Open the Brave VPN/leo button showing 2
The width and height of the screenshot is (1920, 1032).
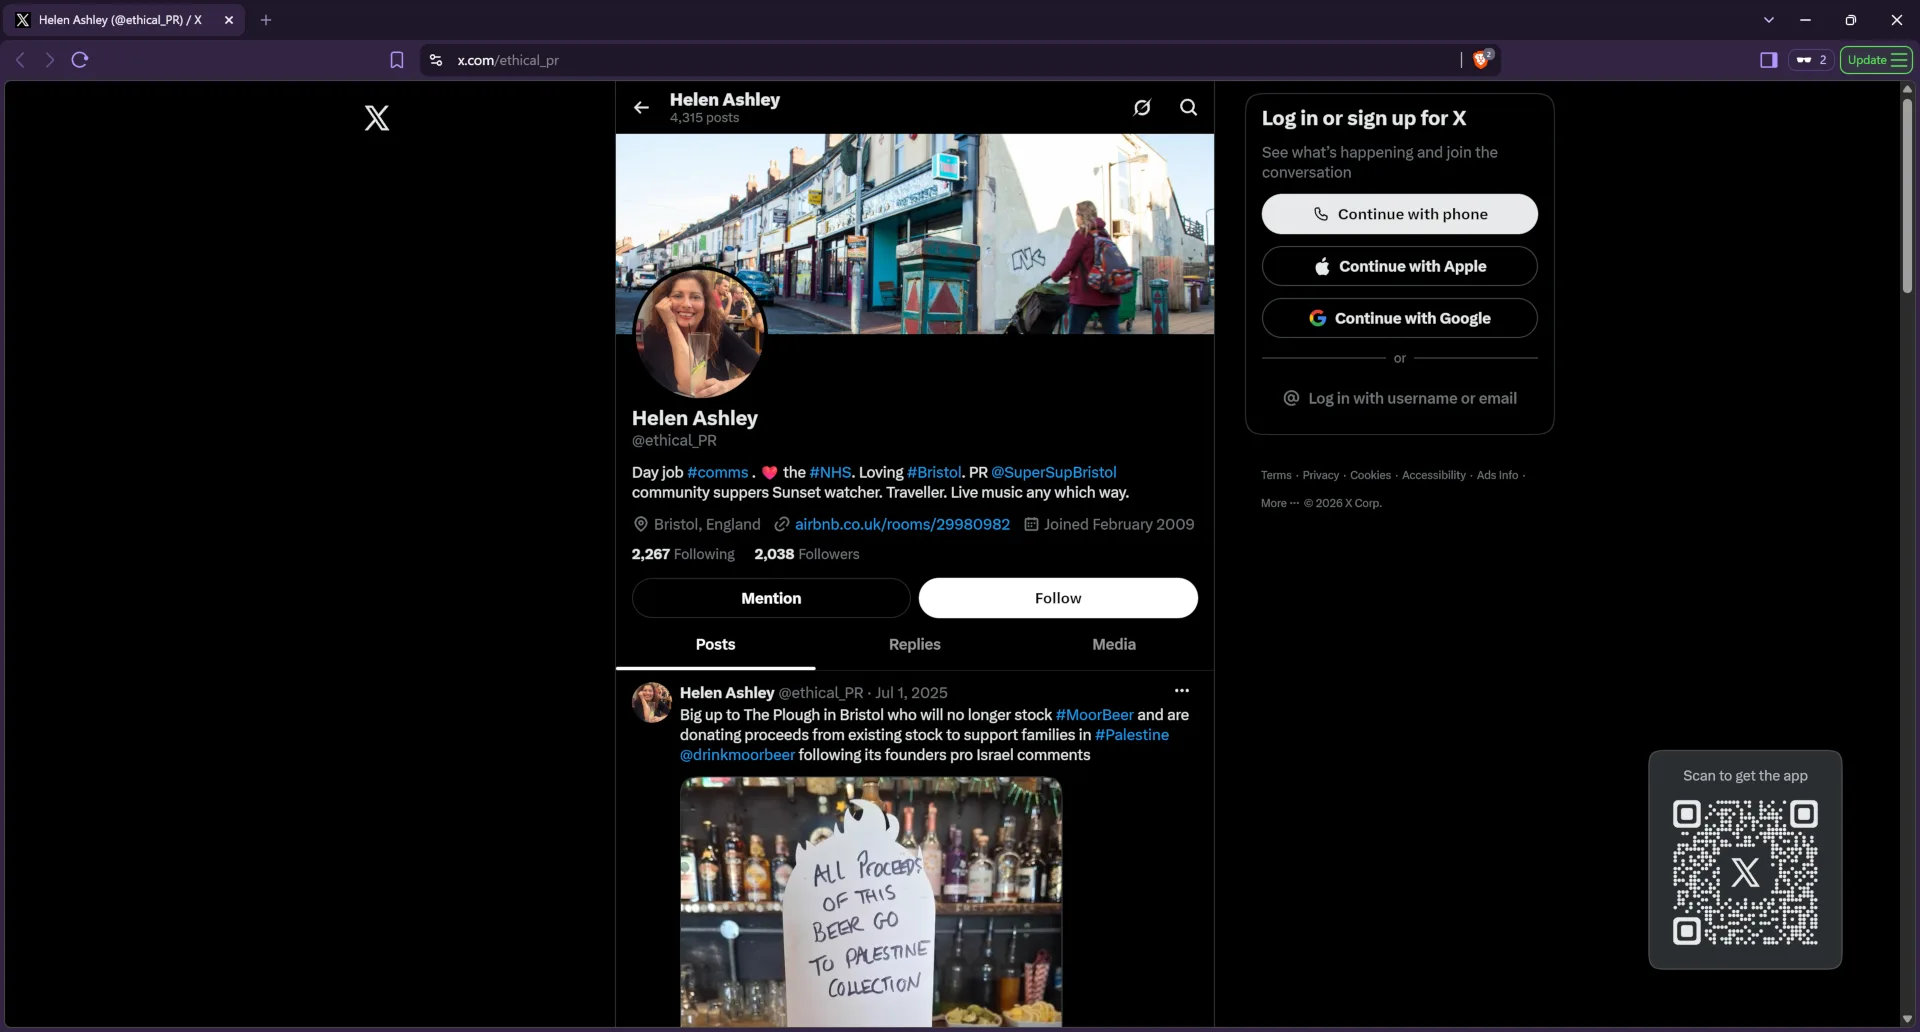point(1811,60)
